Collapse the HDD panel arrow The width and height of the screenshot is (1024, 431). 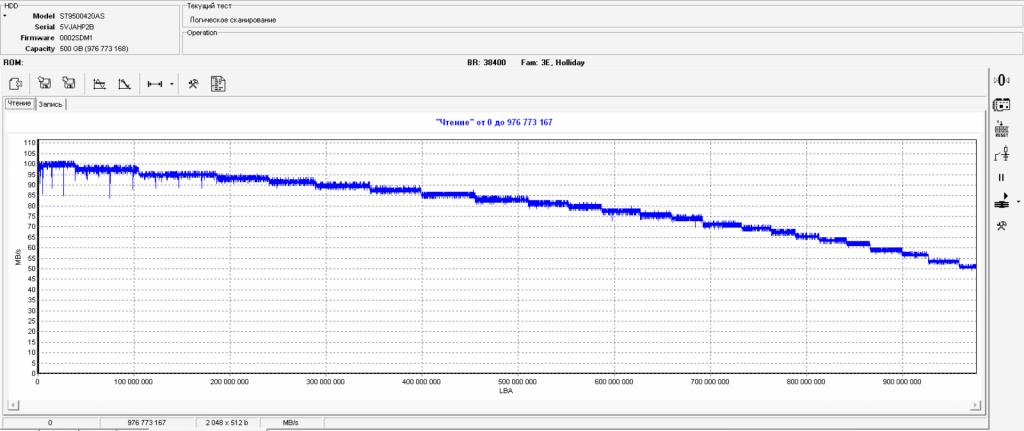pyautogui.click(x=4, y=17)
